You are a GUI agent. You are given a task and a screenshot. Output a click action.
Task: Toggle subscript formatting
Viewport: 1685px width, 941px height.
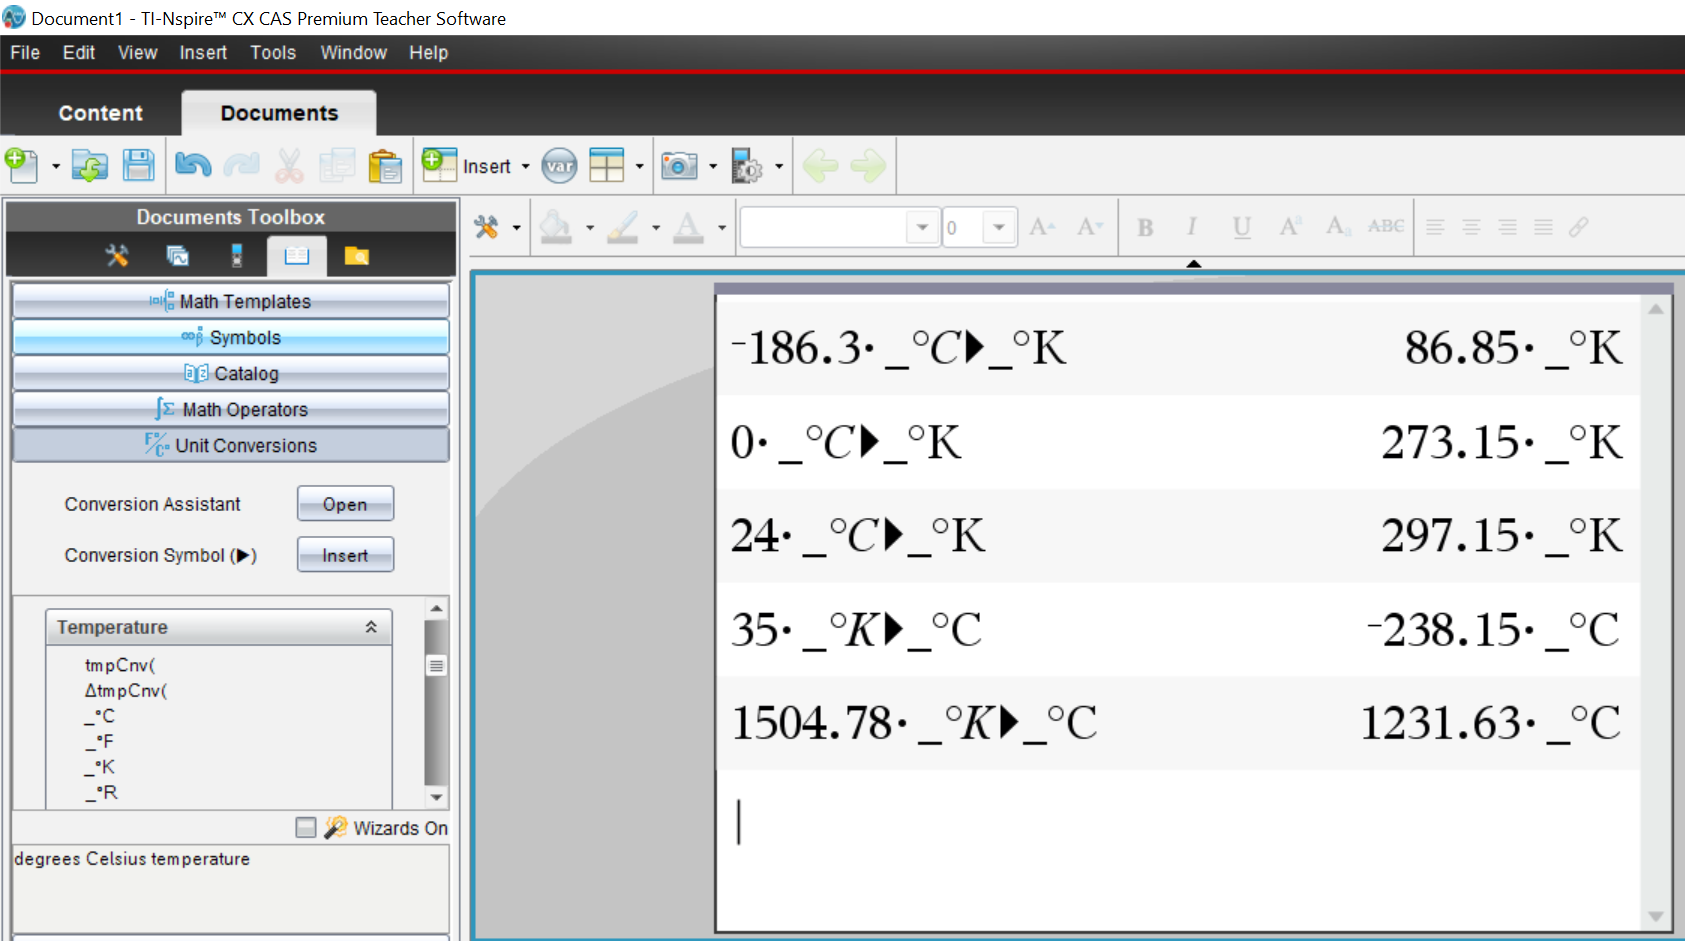(x=1338, y=227)
